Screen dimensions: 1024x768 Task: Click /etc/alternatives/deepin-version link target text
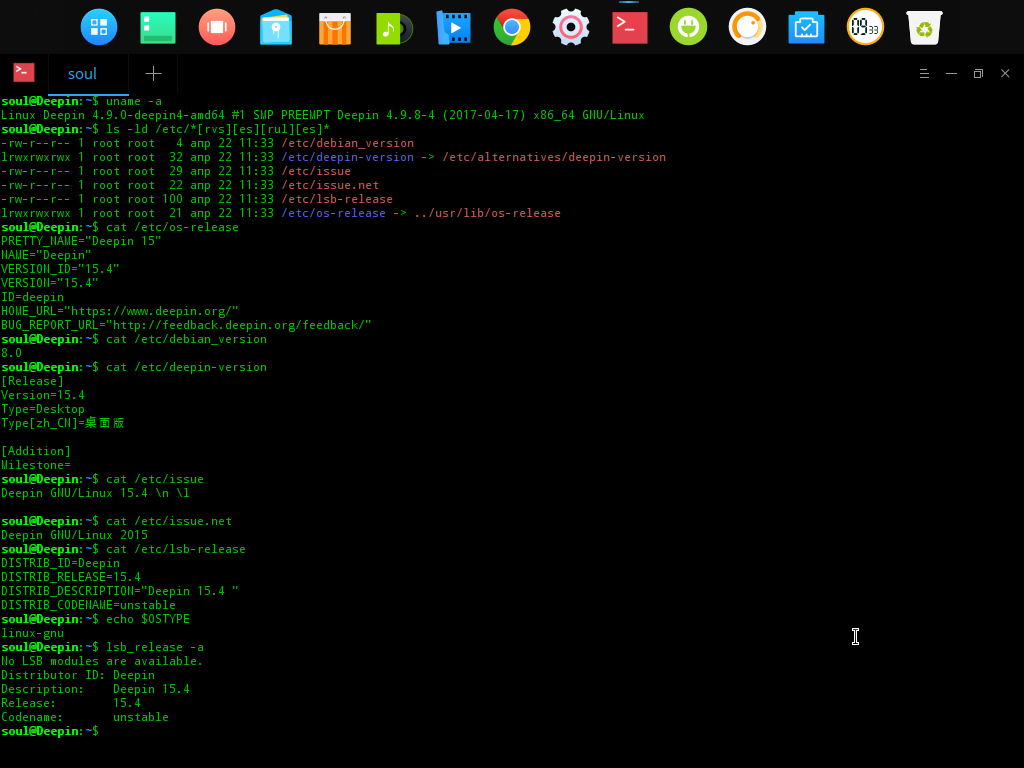[x=554, y=157]
